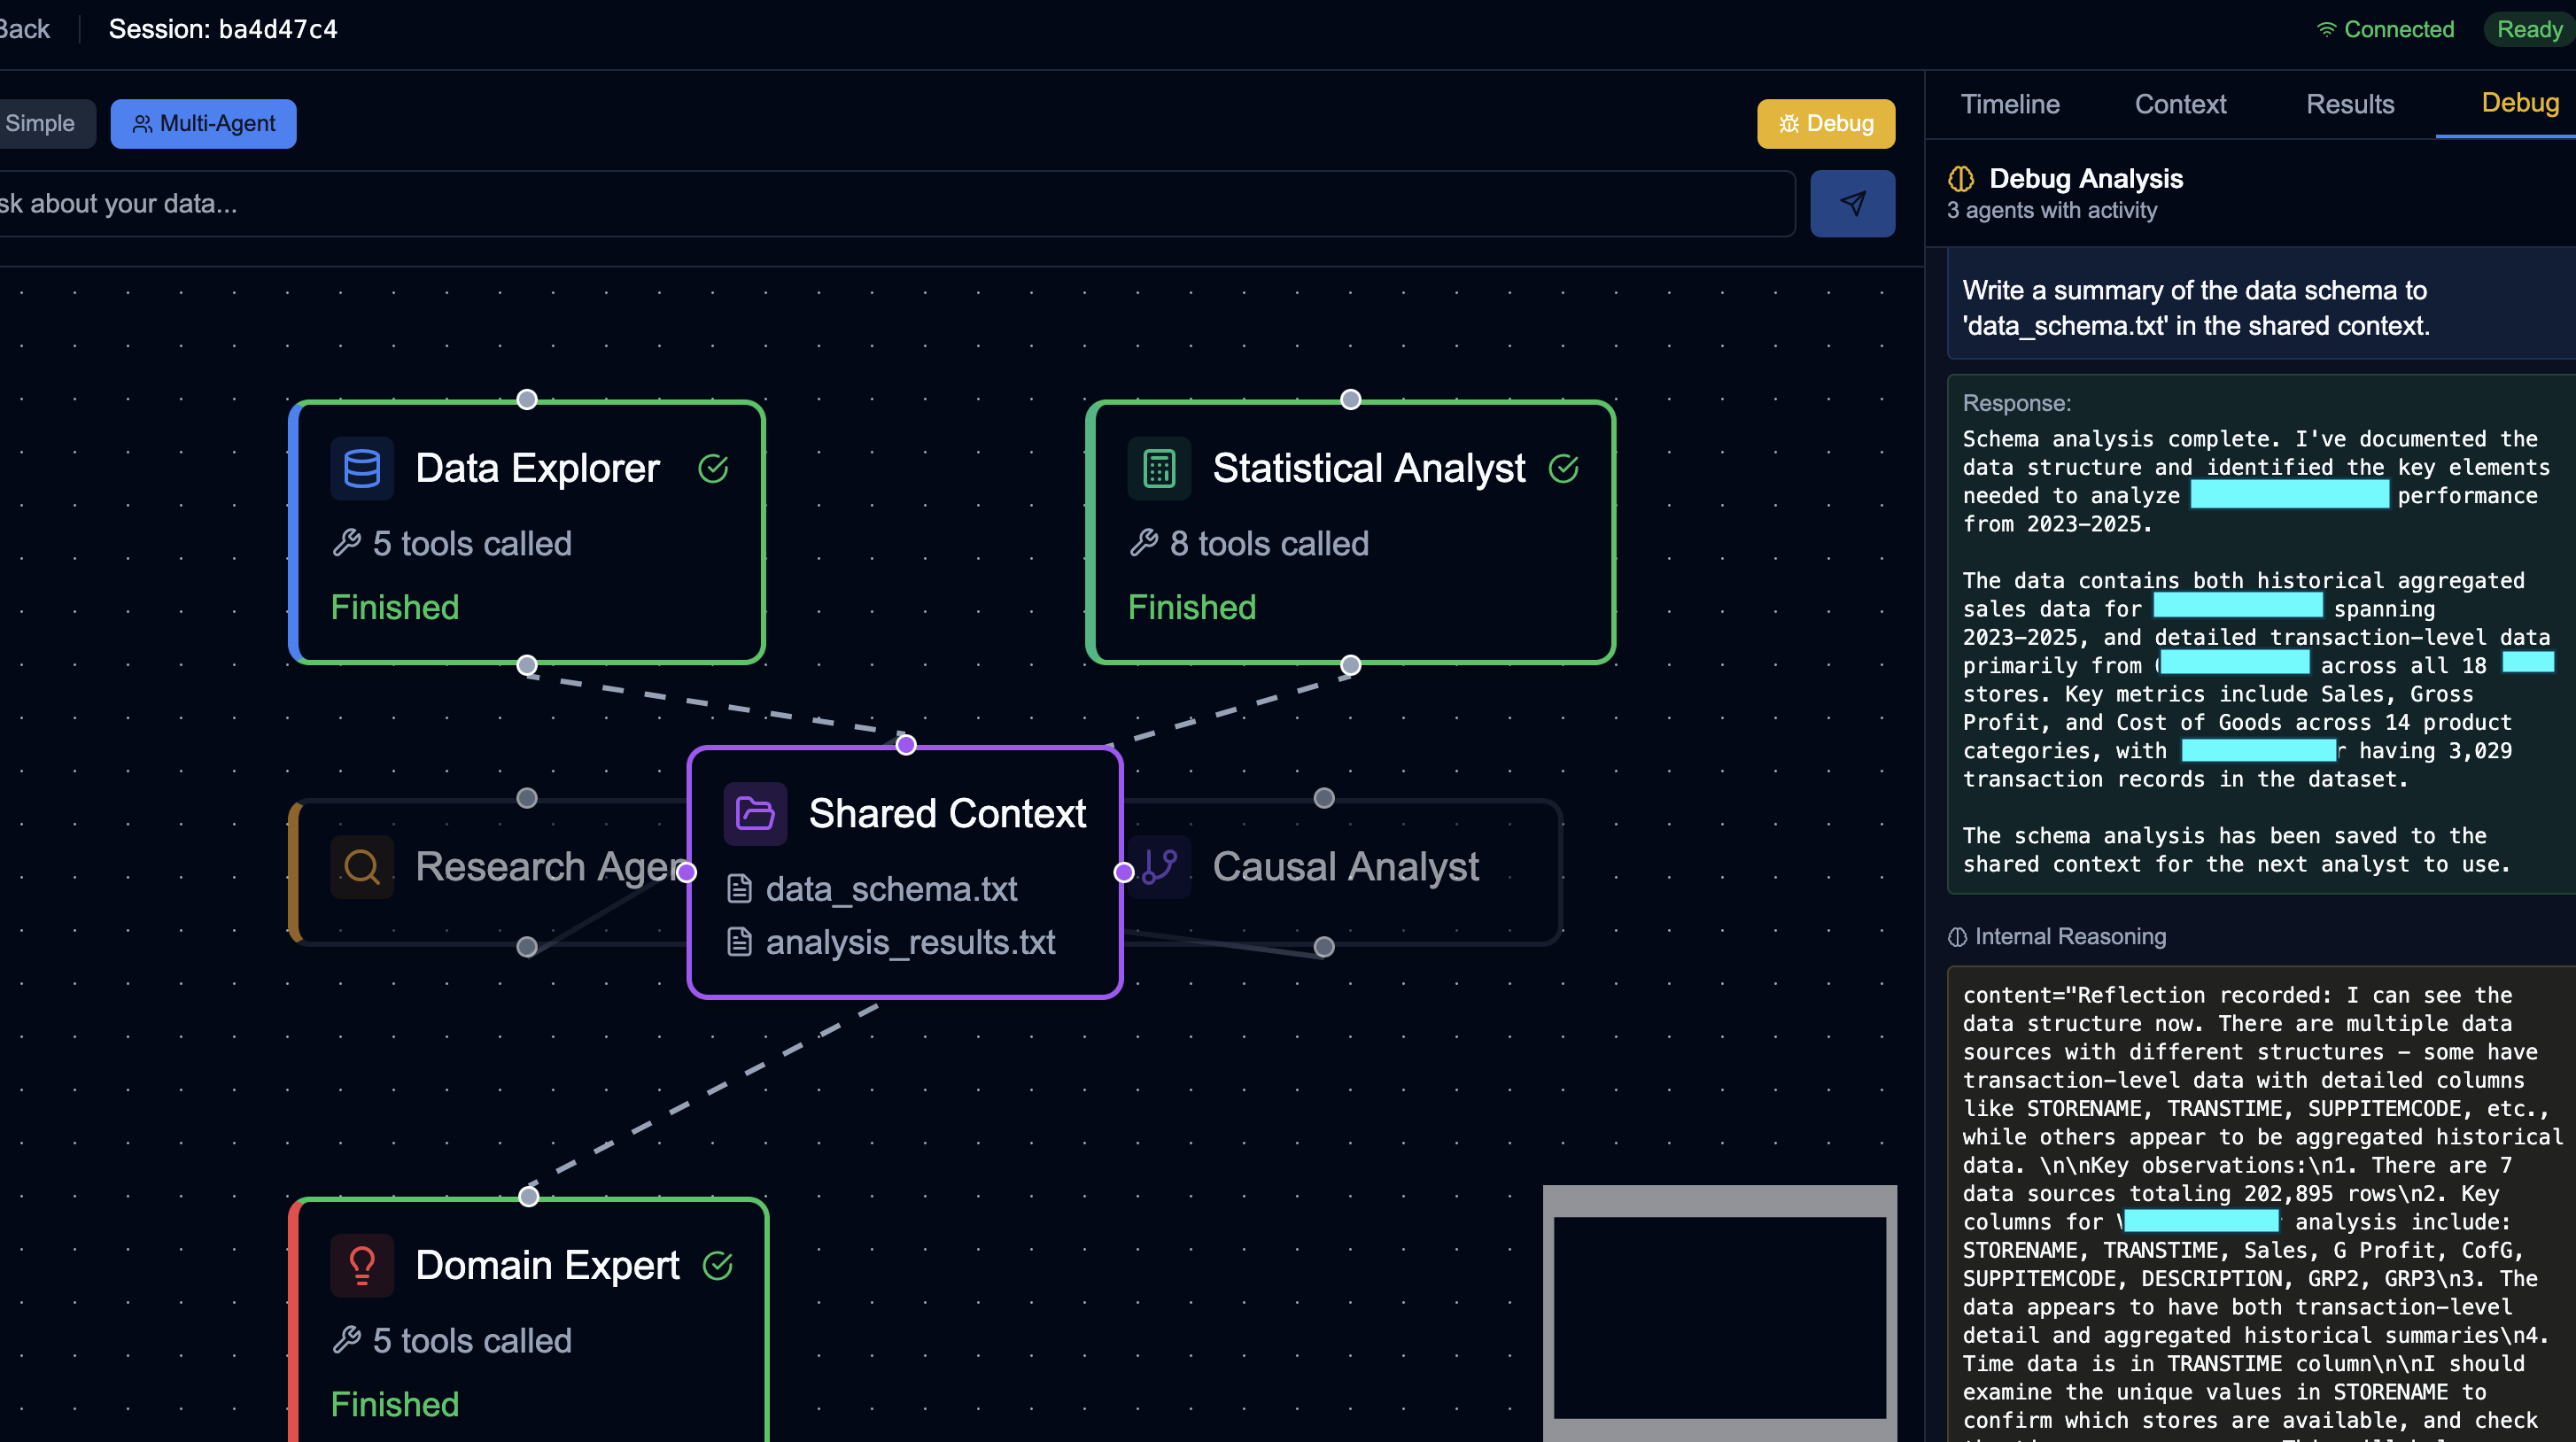The height and width of the screenshot is (1442, 2576).
Task: Switch to the Results tab
Action: (2350, 104)
